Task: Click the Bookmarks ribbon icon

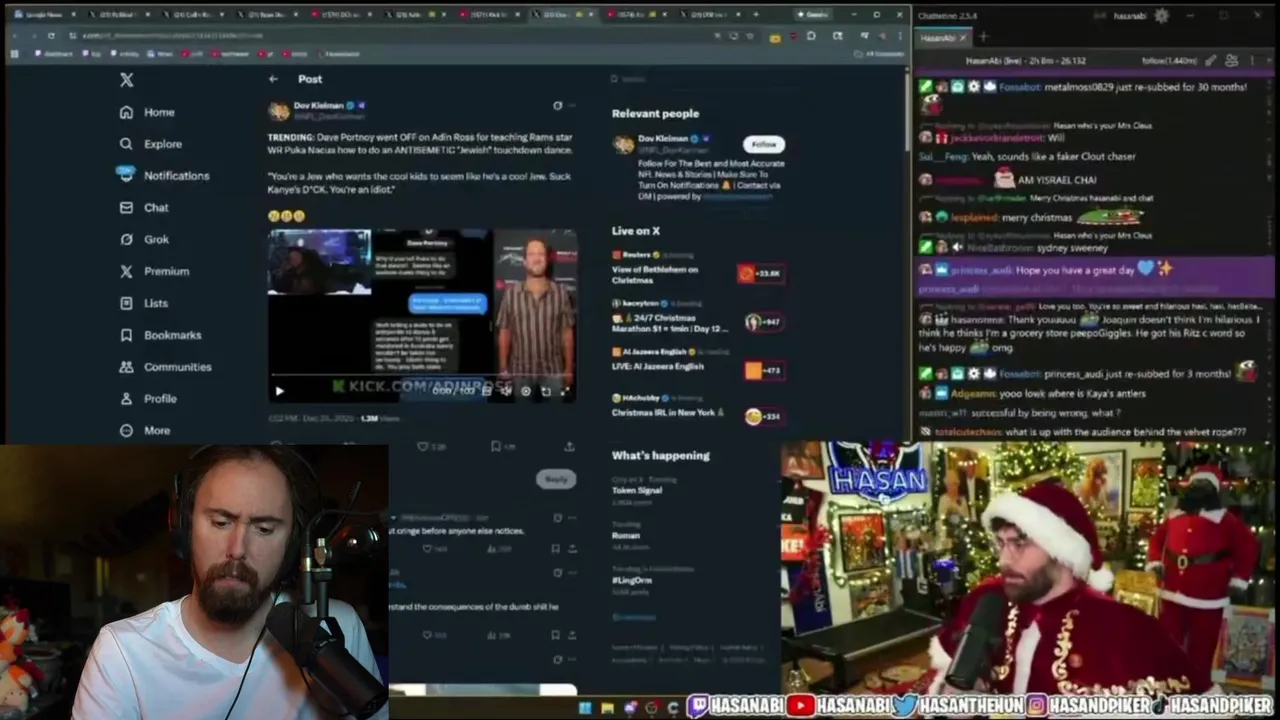Action: 126,335
